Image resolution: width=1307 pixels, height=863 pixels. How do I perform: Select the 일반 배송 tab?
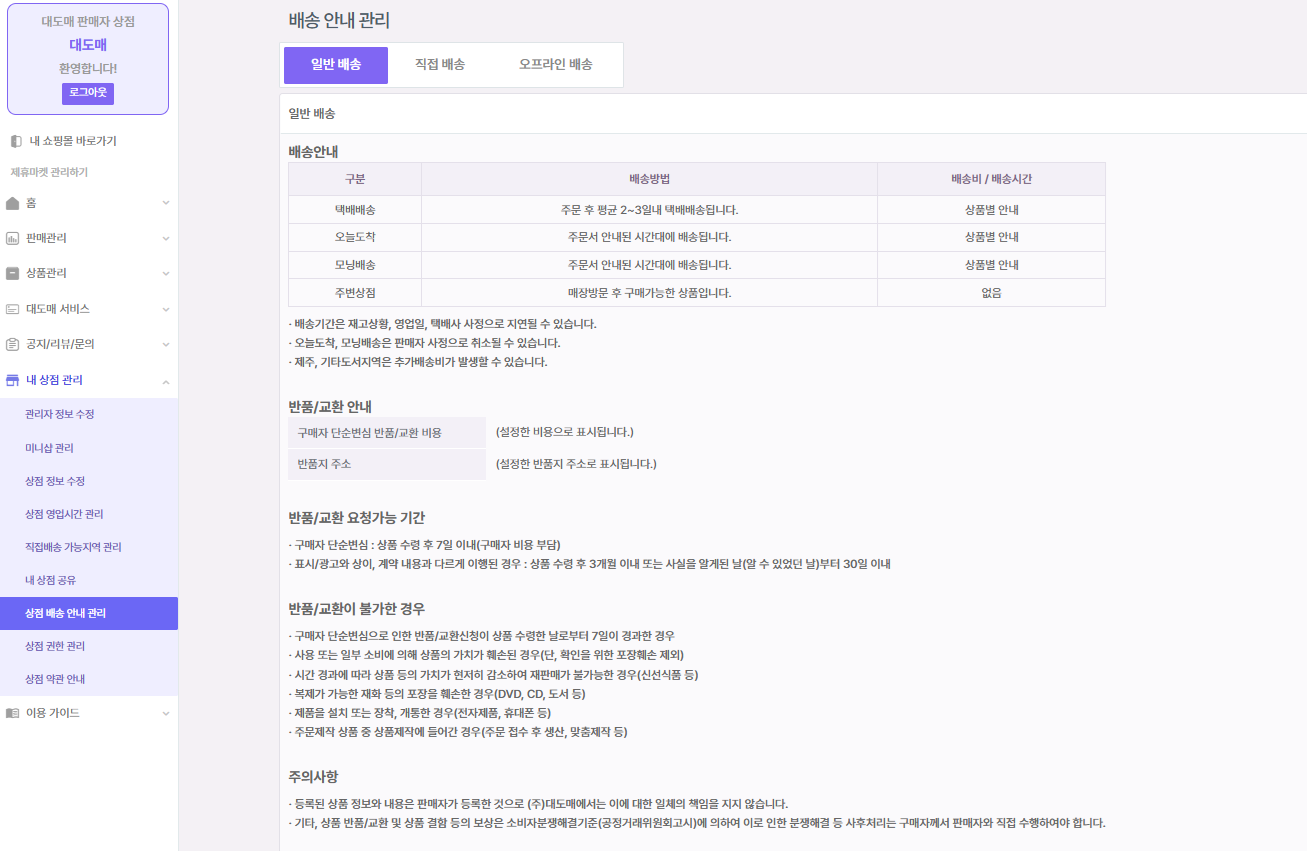(336, 65)
